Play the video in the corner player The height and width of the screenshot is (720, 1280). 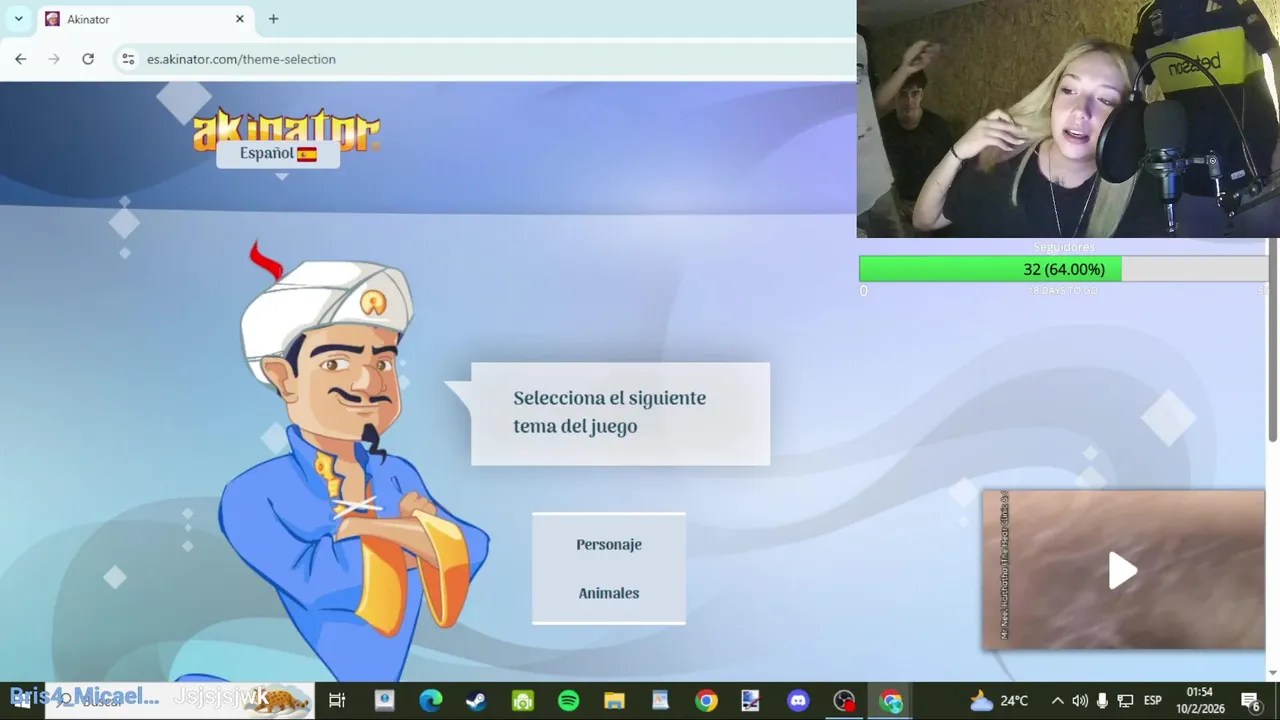pos(1123,570)
